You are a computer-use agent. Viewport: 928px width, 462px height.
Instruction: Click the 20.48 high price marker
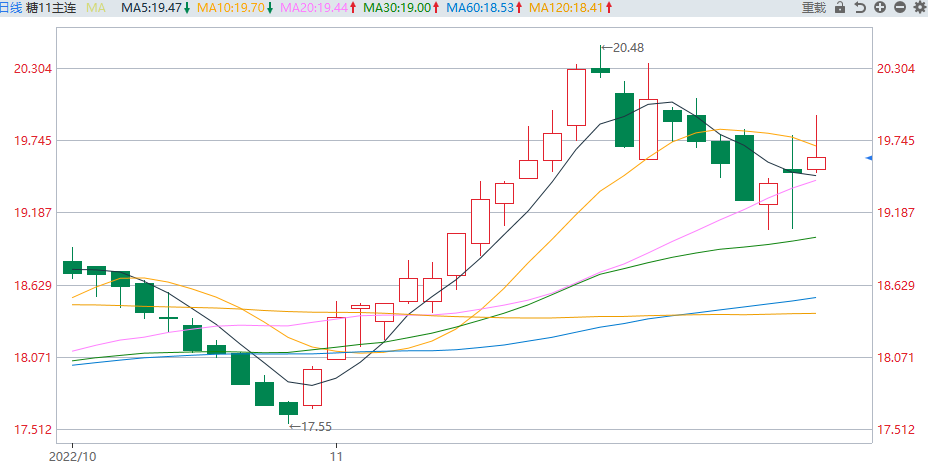tap(627, 47)
